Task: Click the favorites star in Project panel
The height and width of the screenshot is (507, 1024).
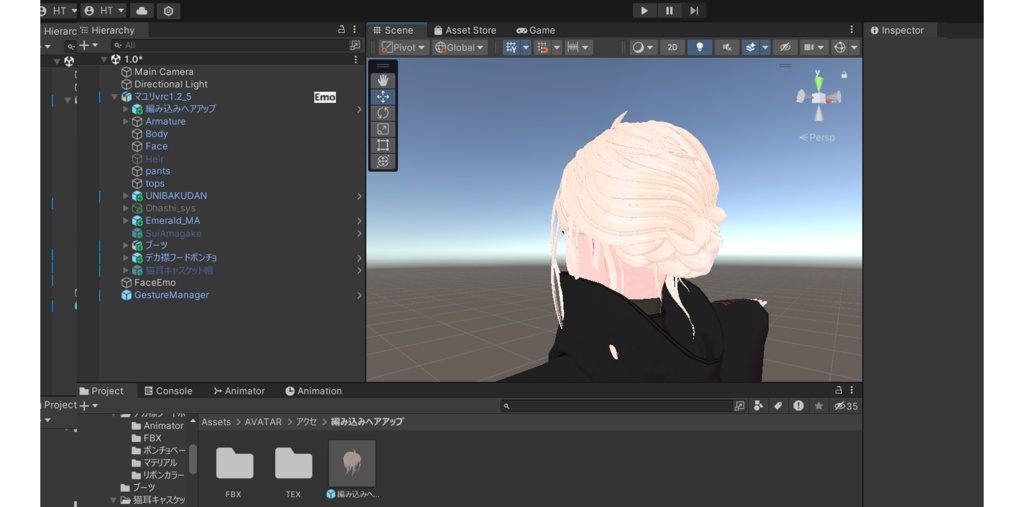Action: (818, 406)
